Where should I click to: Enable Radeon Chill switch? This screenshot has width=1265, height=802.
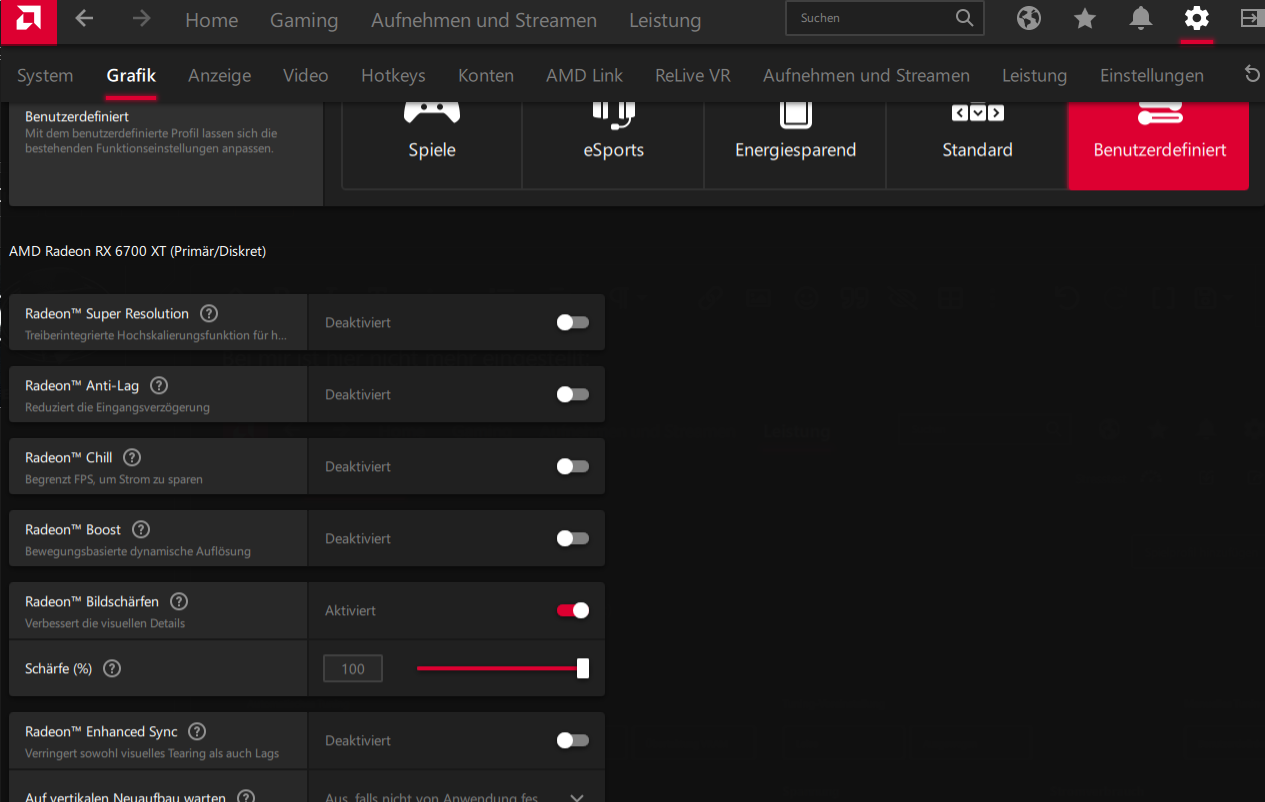click(573, 466)
